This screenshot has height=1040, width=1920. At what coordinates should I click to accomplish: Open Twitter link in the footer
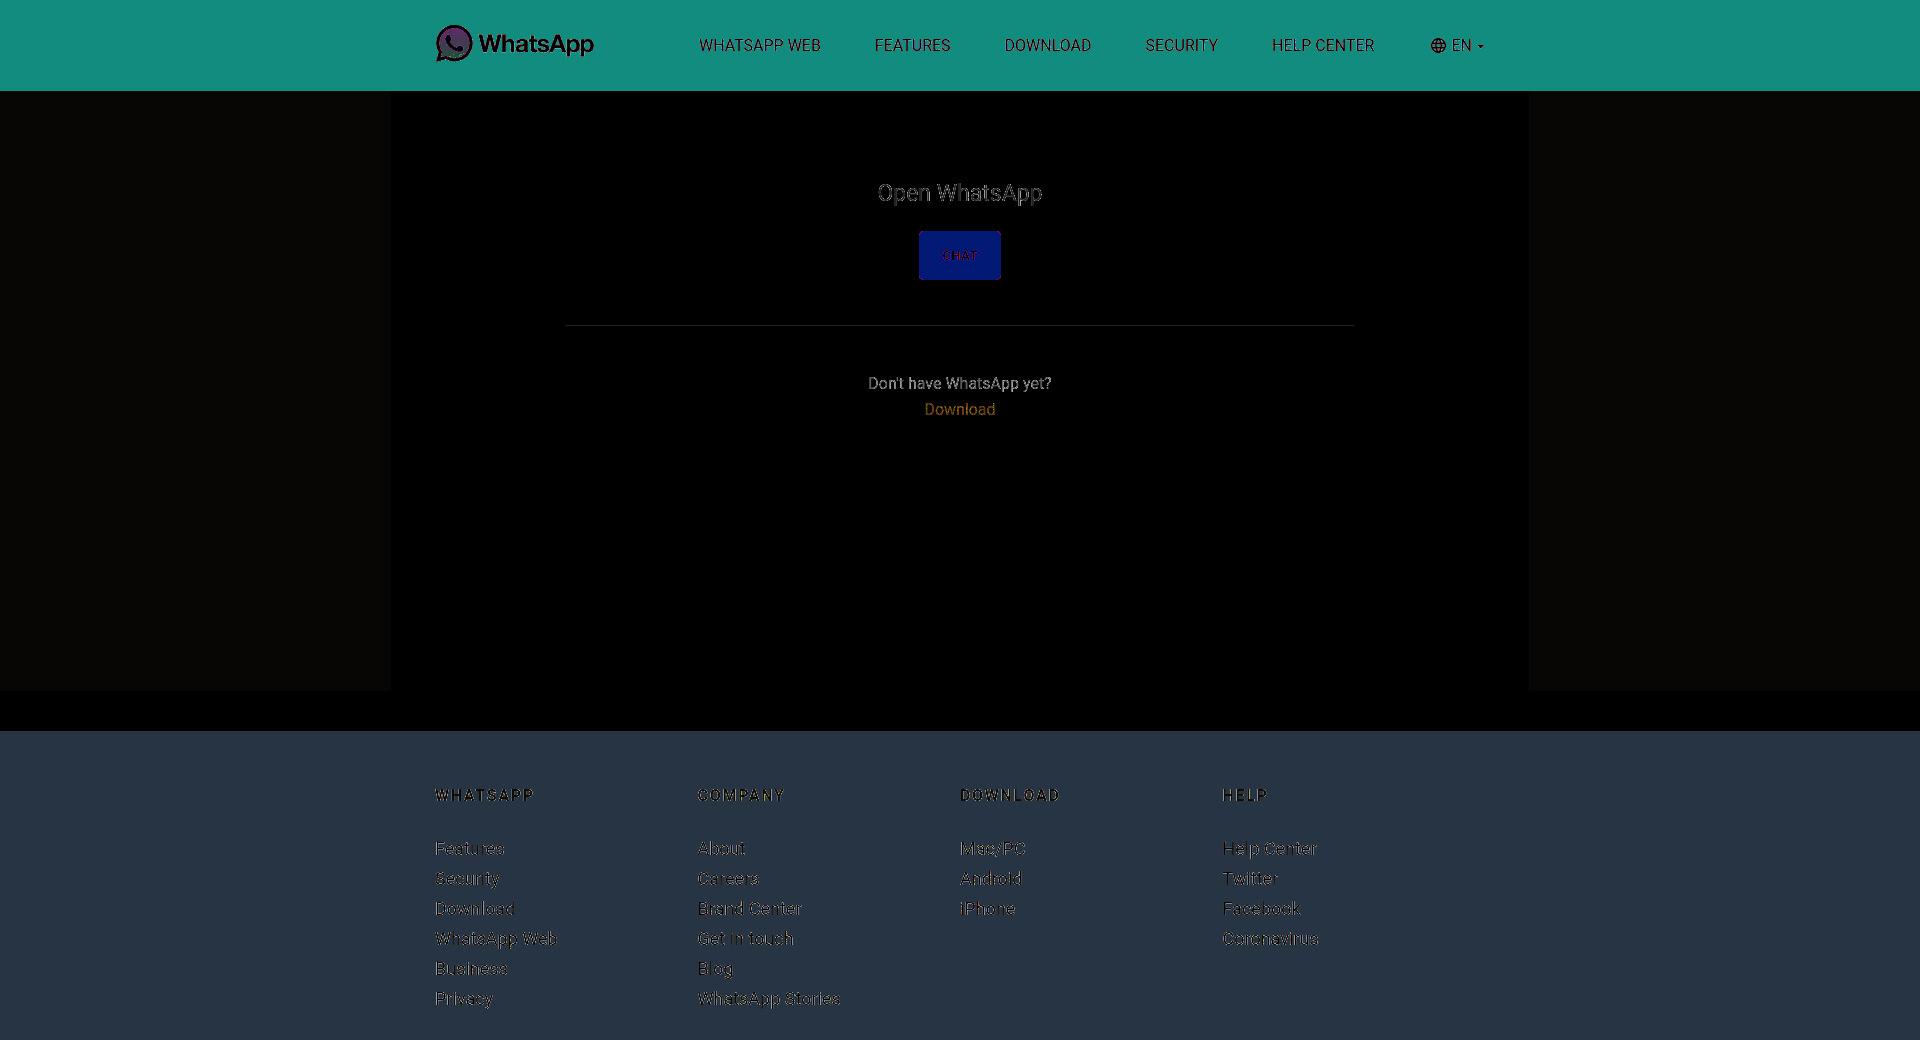[1250, 878]
